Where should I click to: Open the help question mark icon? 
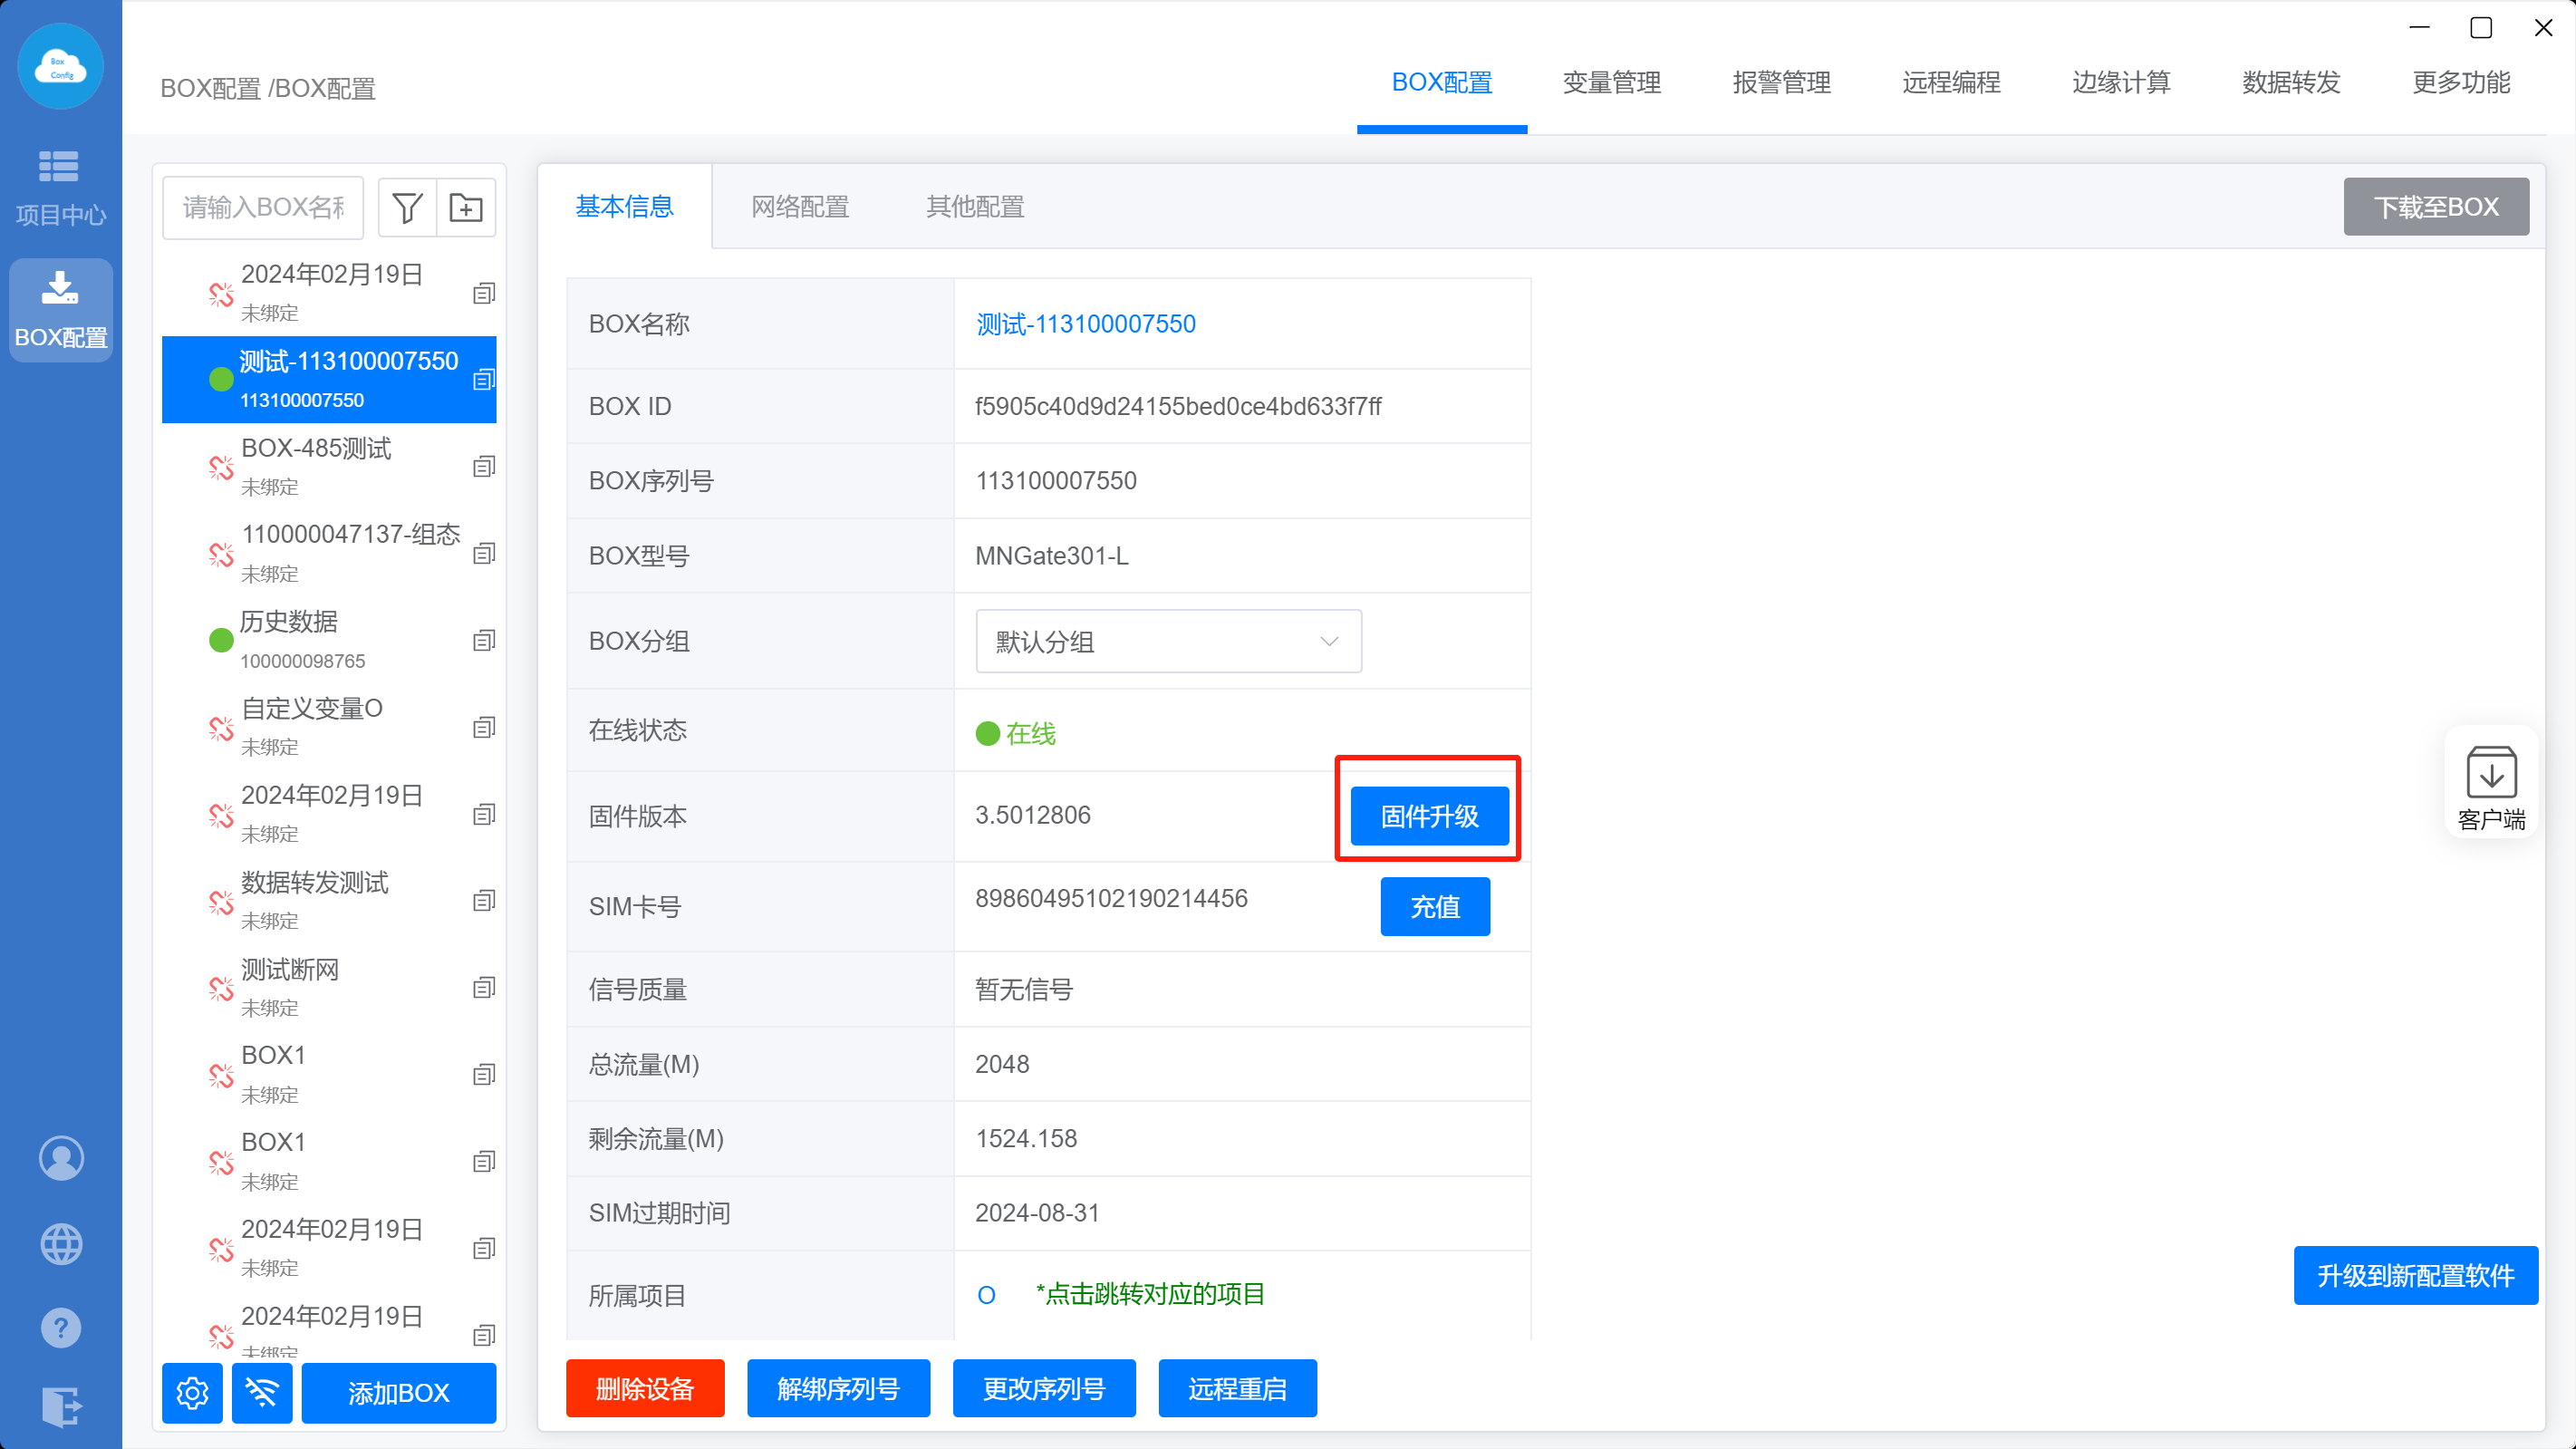(61, 1328)
